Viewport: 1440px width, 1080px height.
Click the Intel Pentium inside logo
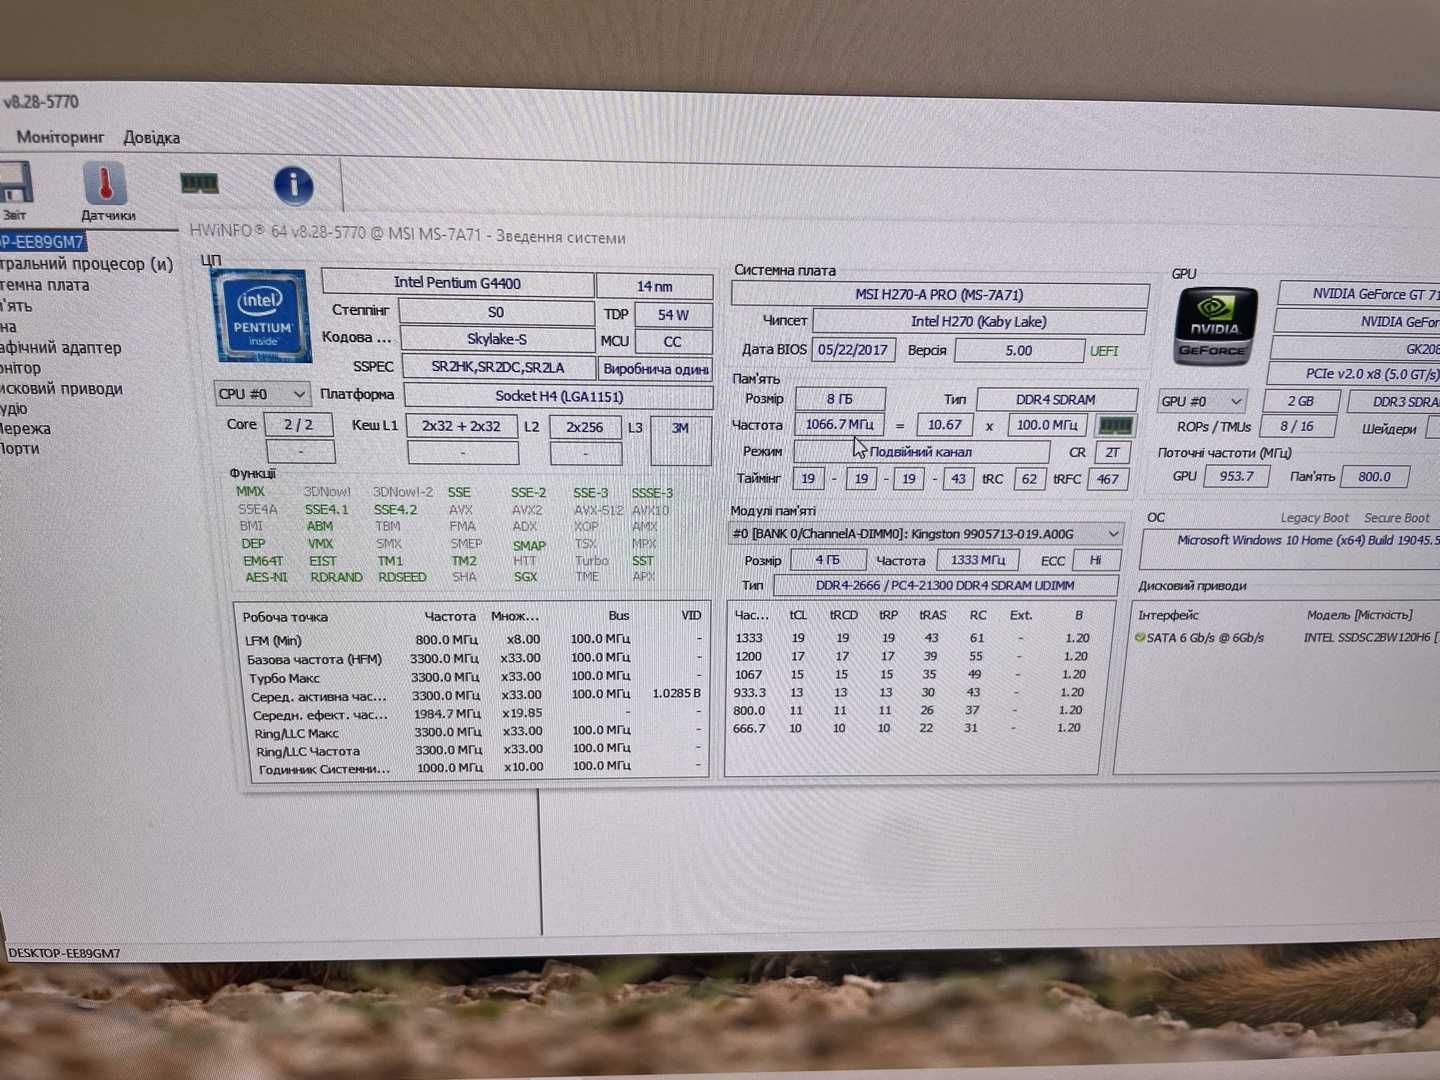pos(263,316)
